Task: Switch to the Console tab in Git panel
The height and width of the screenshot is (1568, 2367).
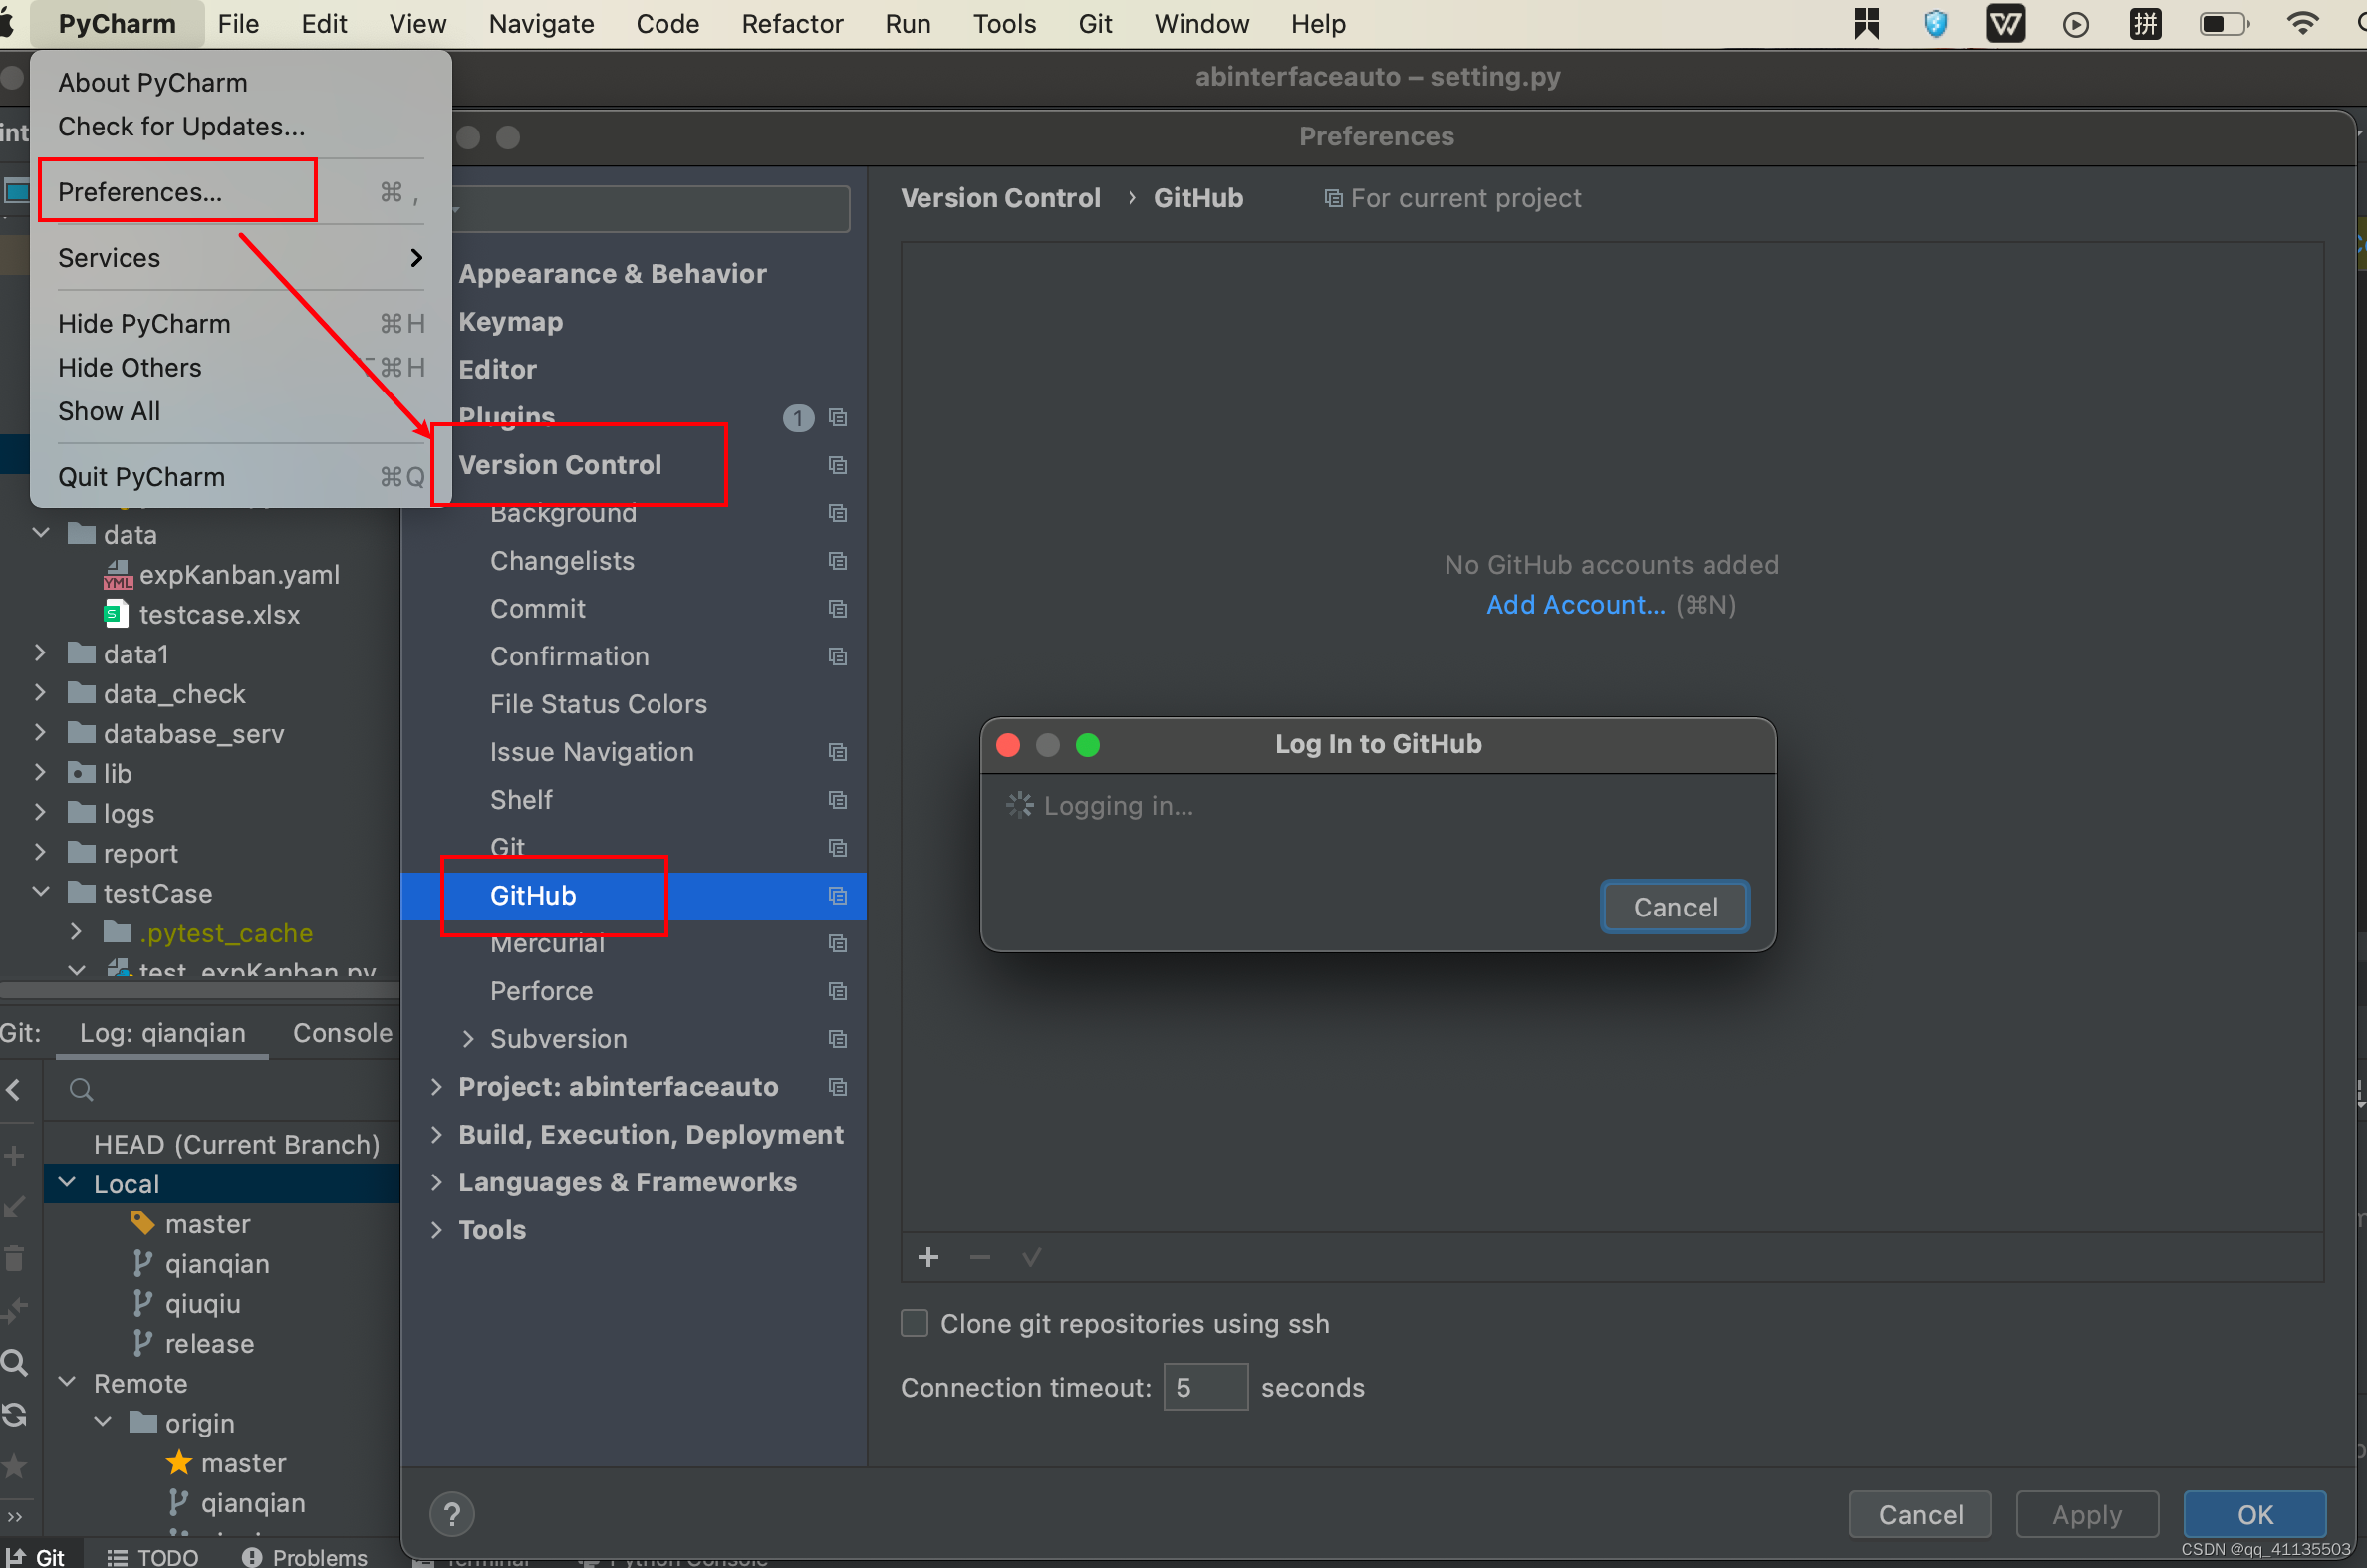Action: pos(342,1033)
